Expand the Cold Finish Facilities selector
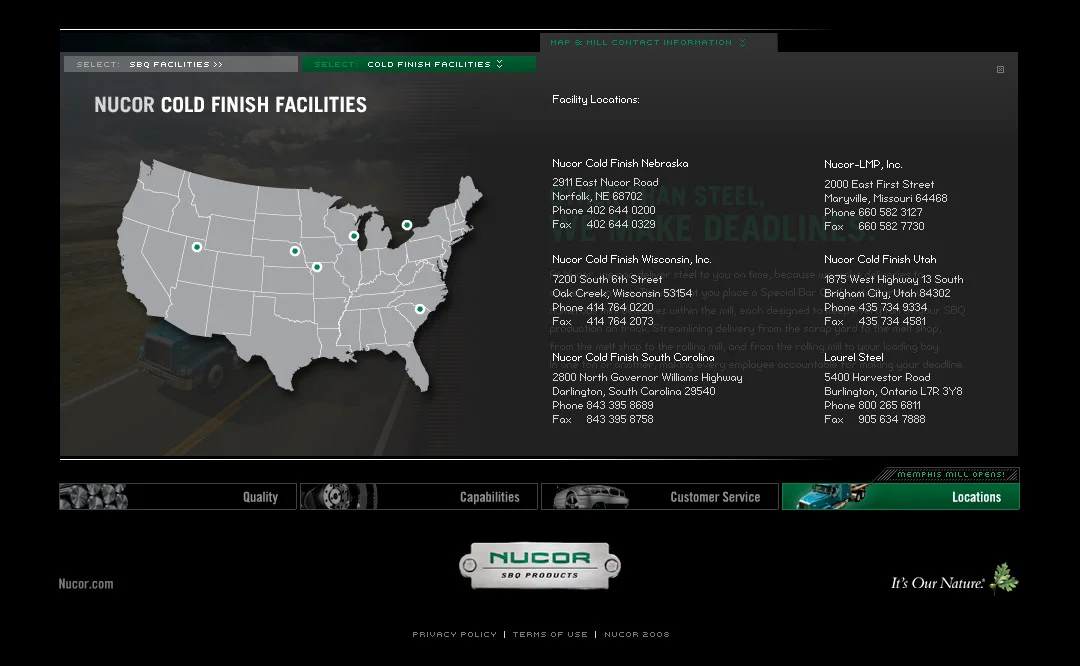The width and height of the screenshot is (1080, 666). pyautogui.click(x=419, y=64)
